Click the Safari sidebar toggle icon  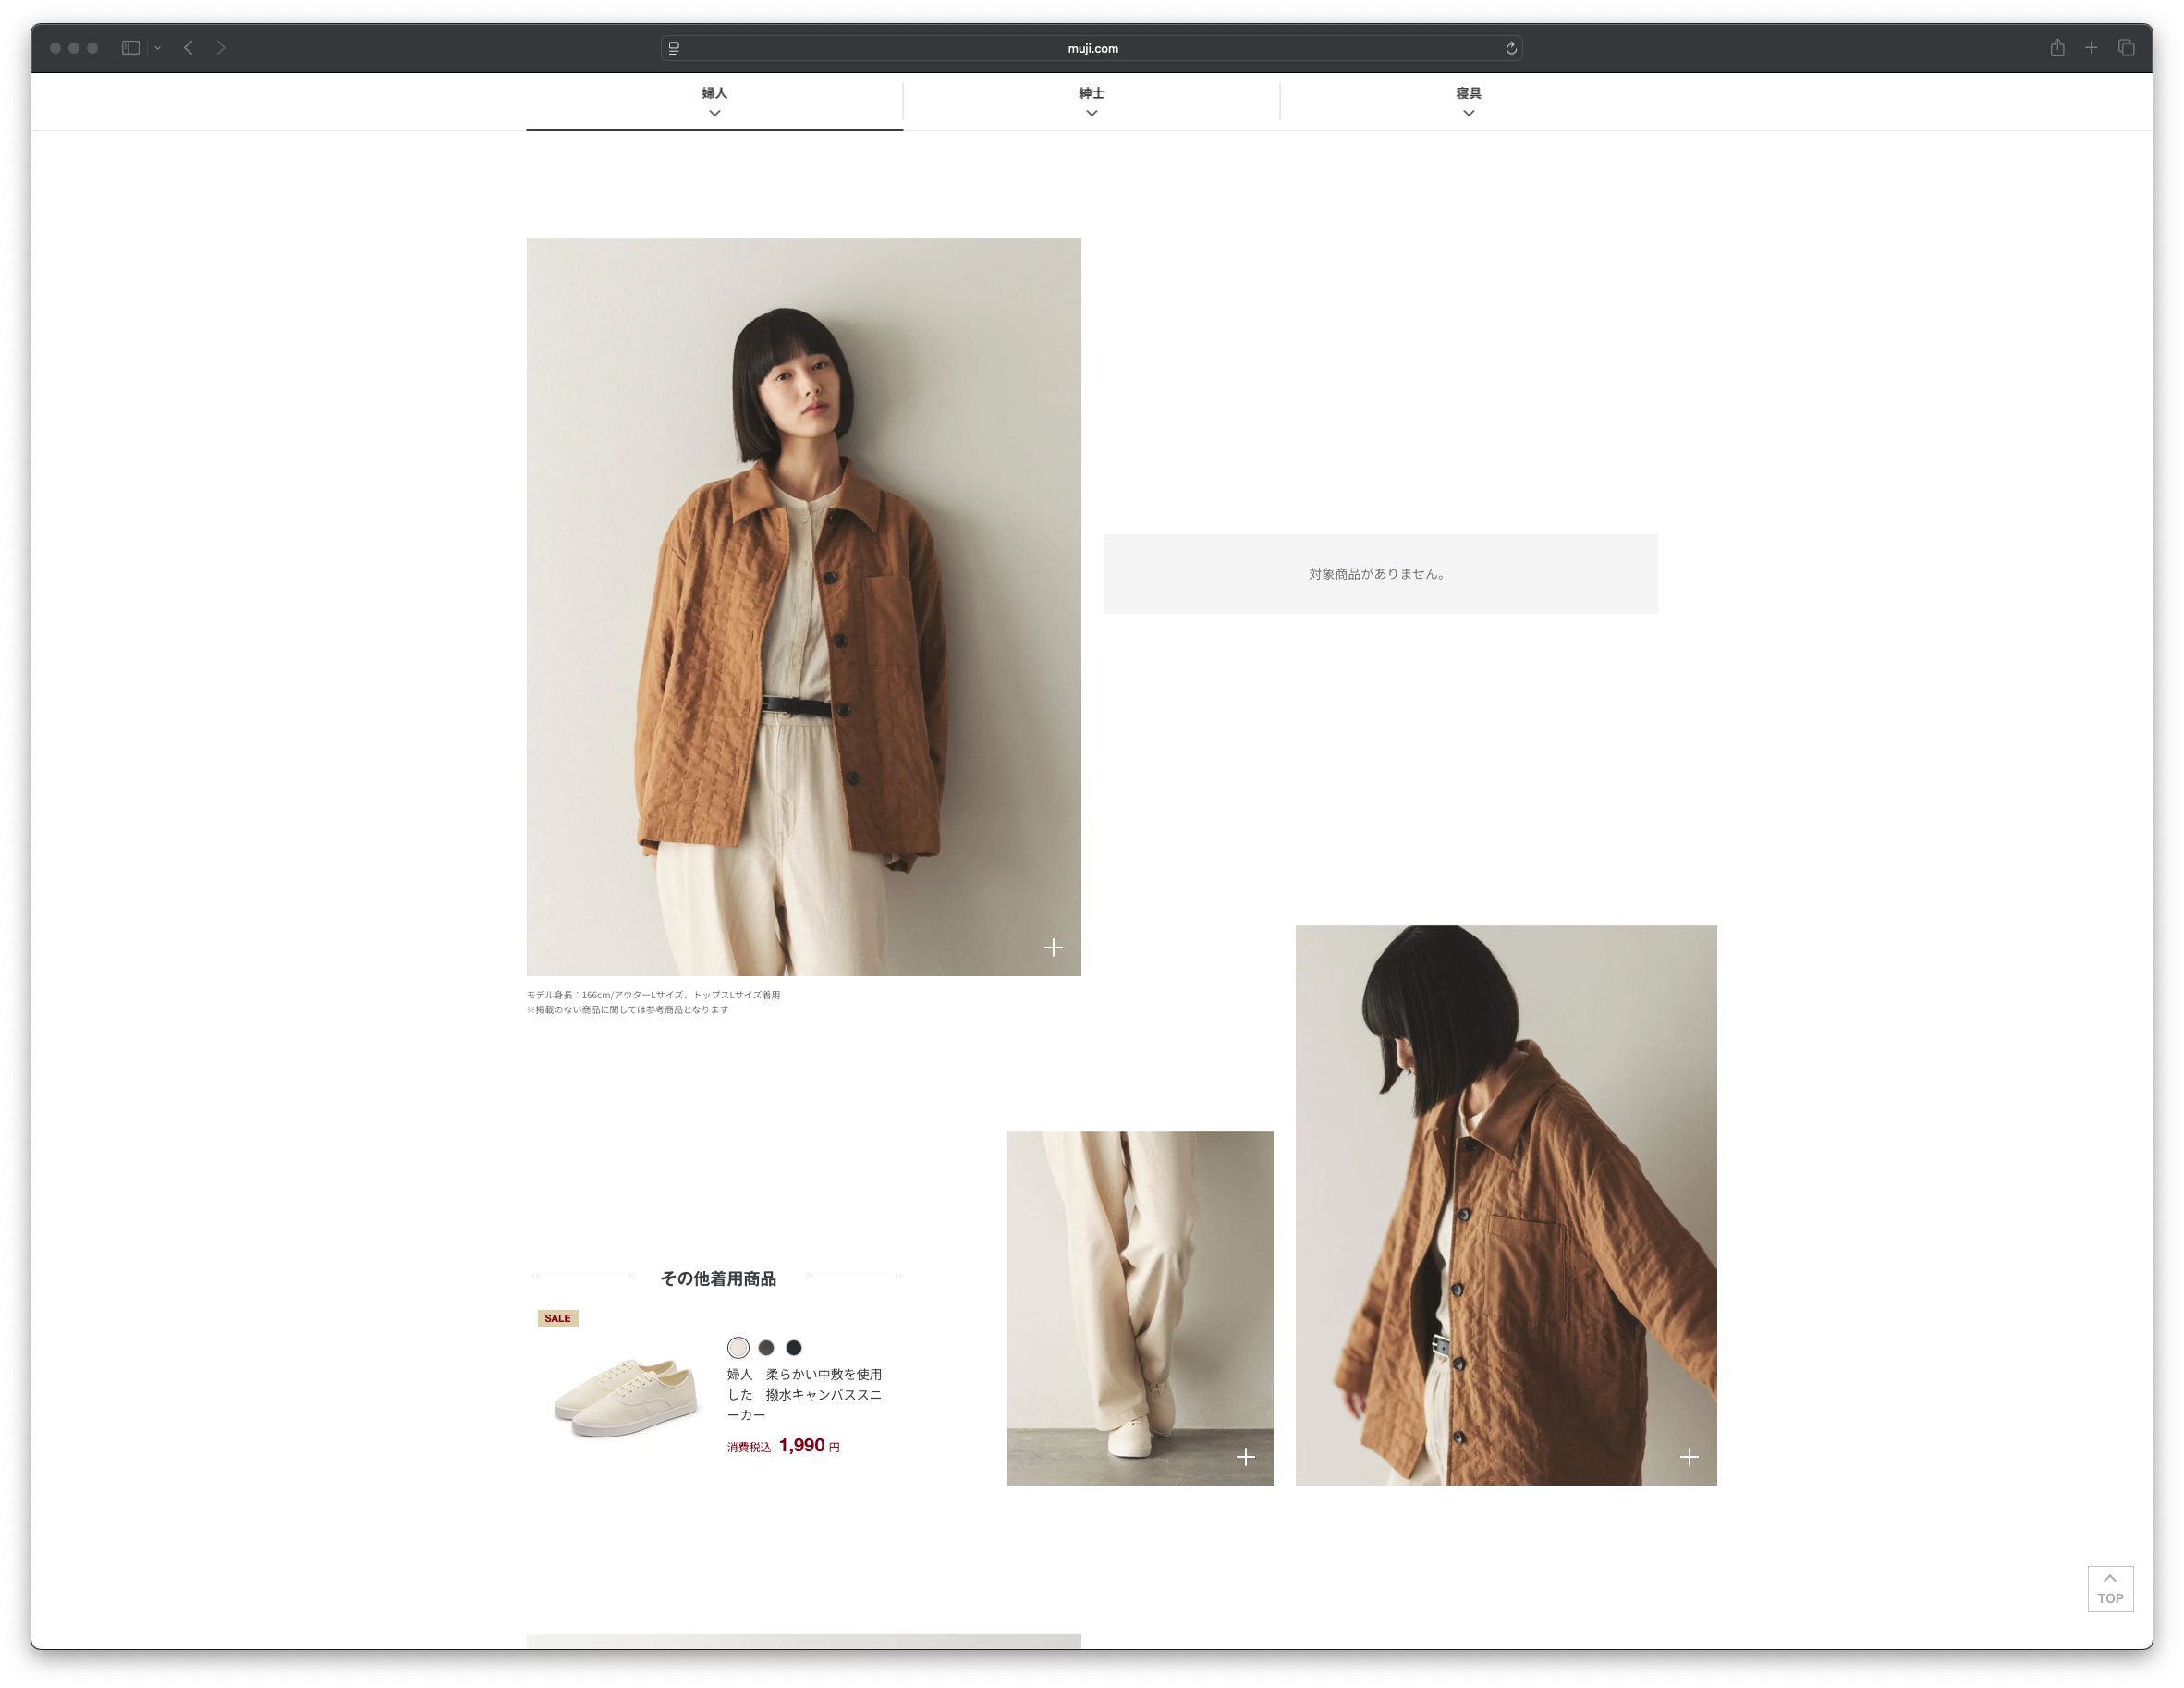coord(130,48)
